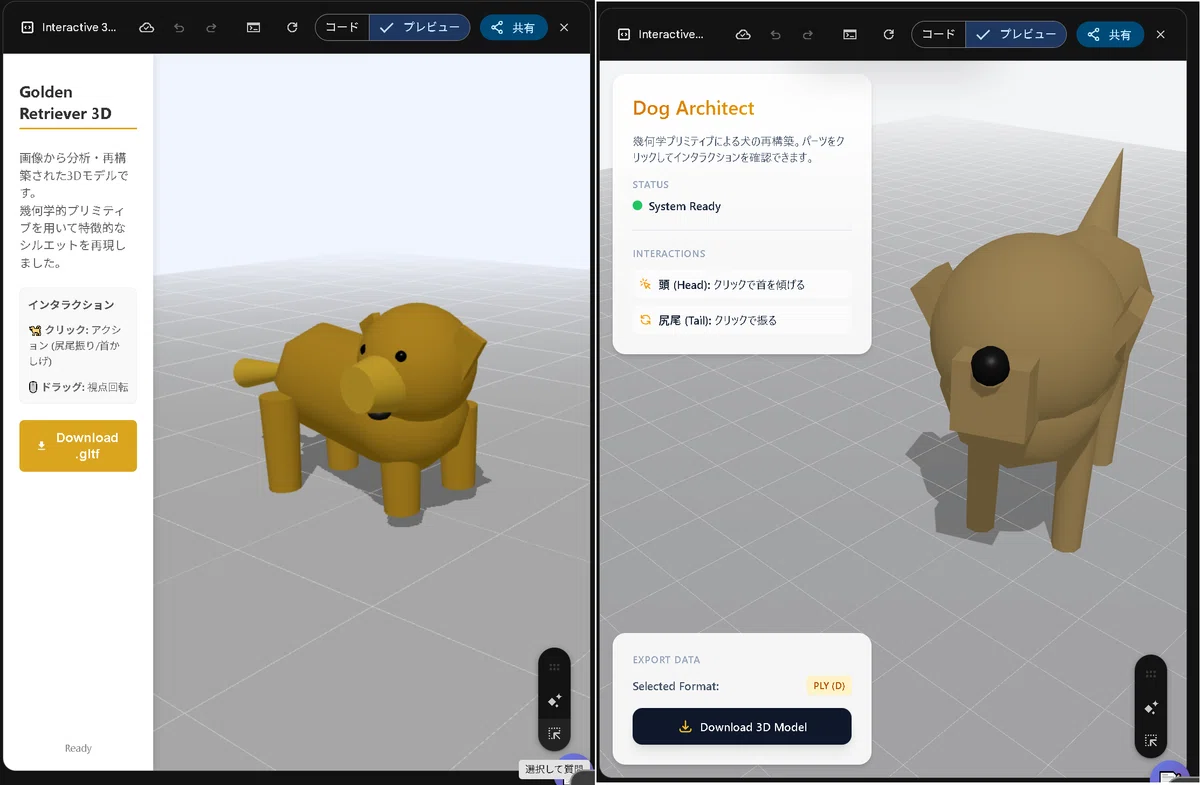Viewport: 1200px width, 785px height.
Task: Select the プレビュー tab in the Golden Retriever window
Action: tap(420, 28)
